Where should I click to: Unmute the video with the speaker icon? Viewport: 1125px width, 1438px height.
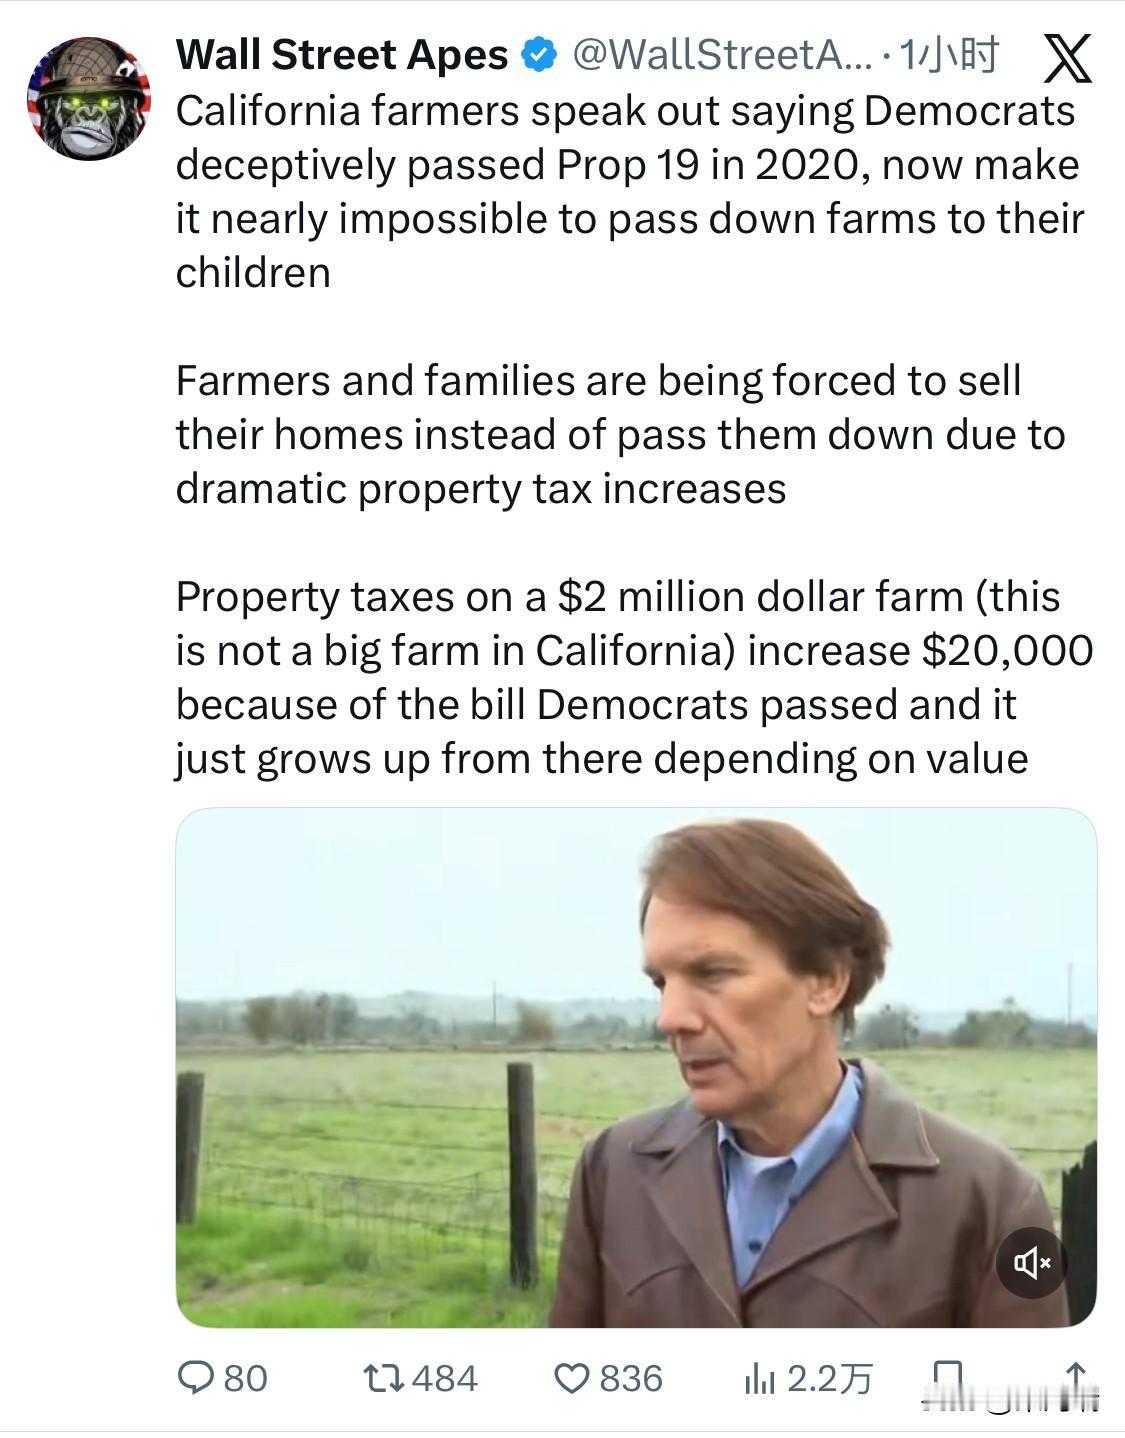(x=1032, y=1263)
